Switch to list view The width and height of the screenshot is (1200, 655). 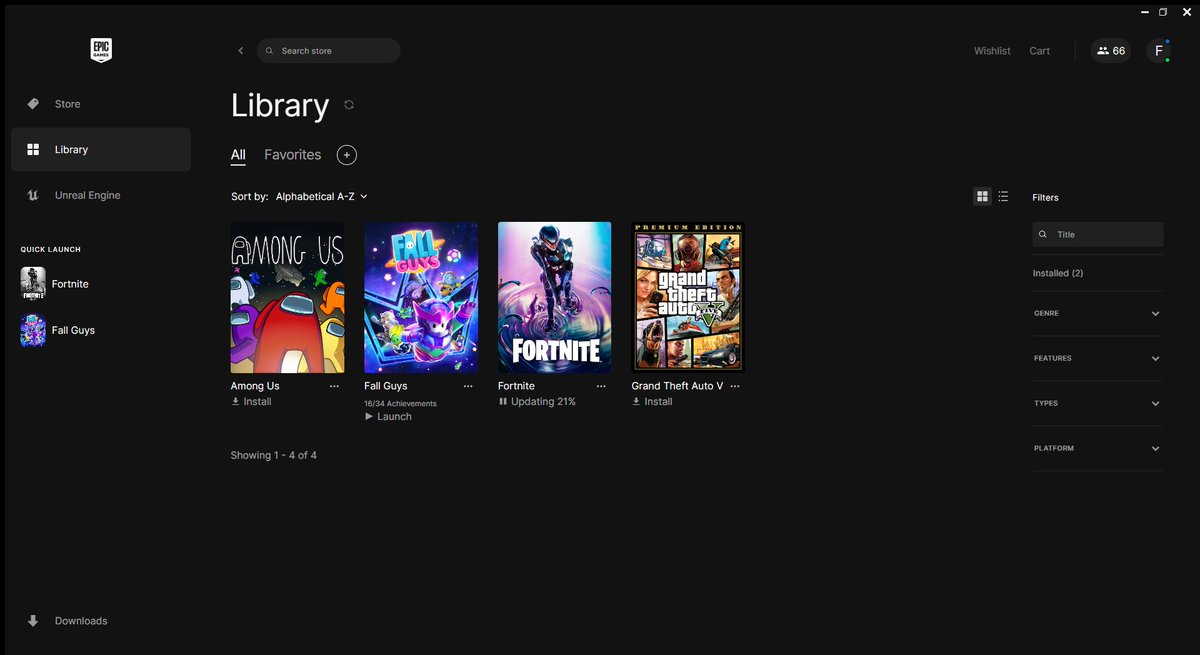click(1003, 197)
